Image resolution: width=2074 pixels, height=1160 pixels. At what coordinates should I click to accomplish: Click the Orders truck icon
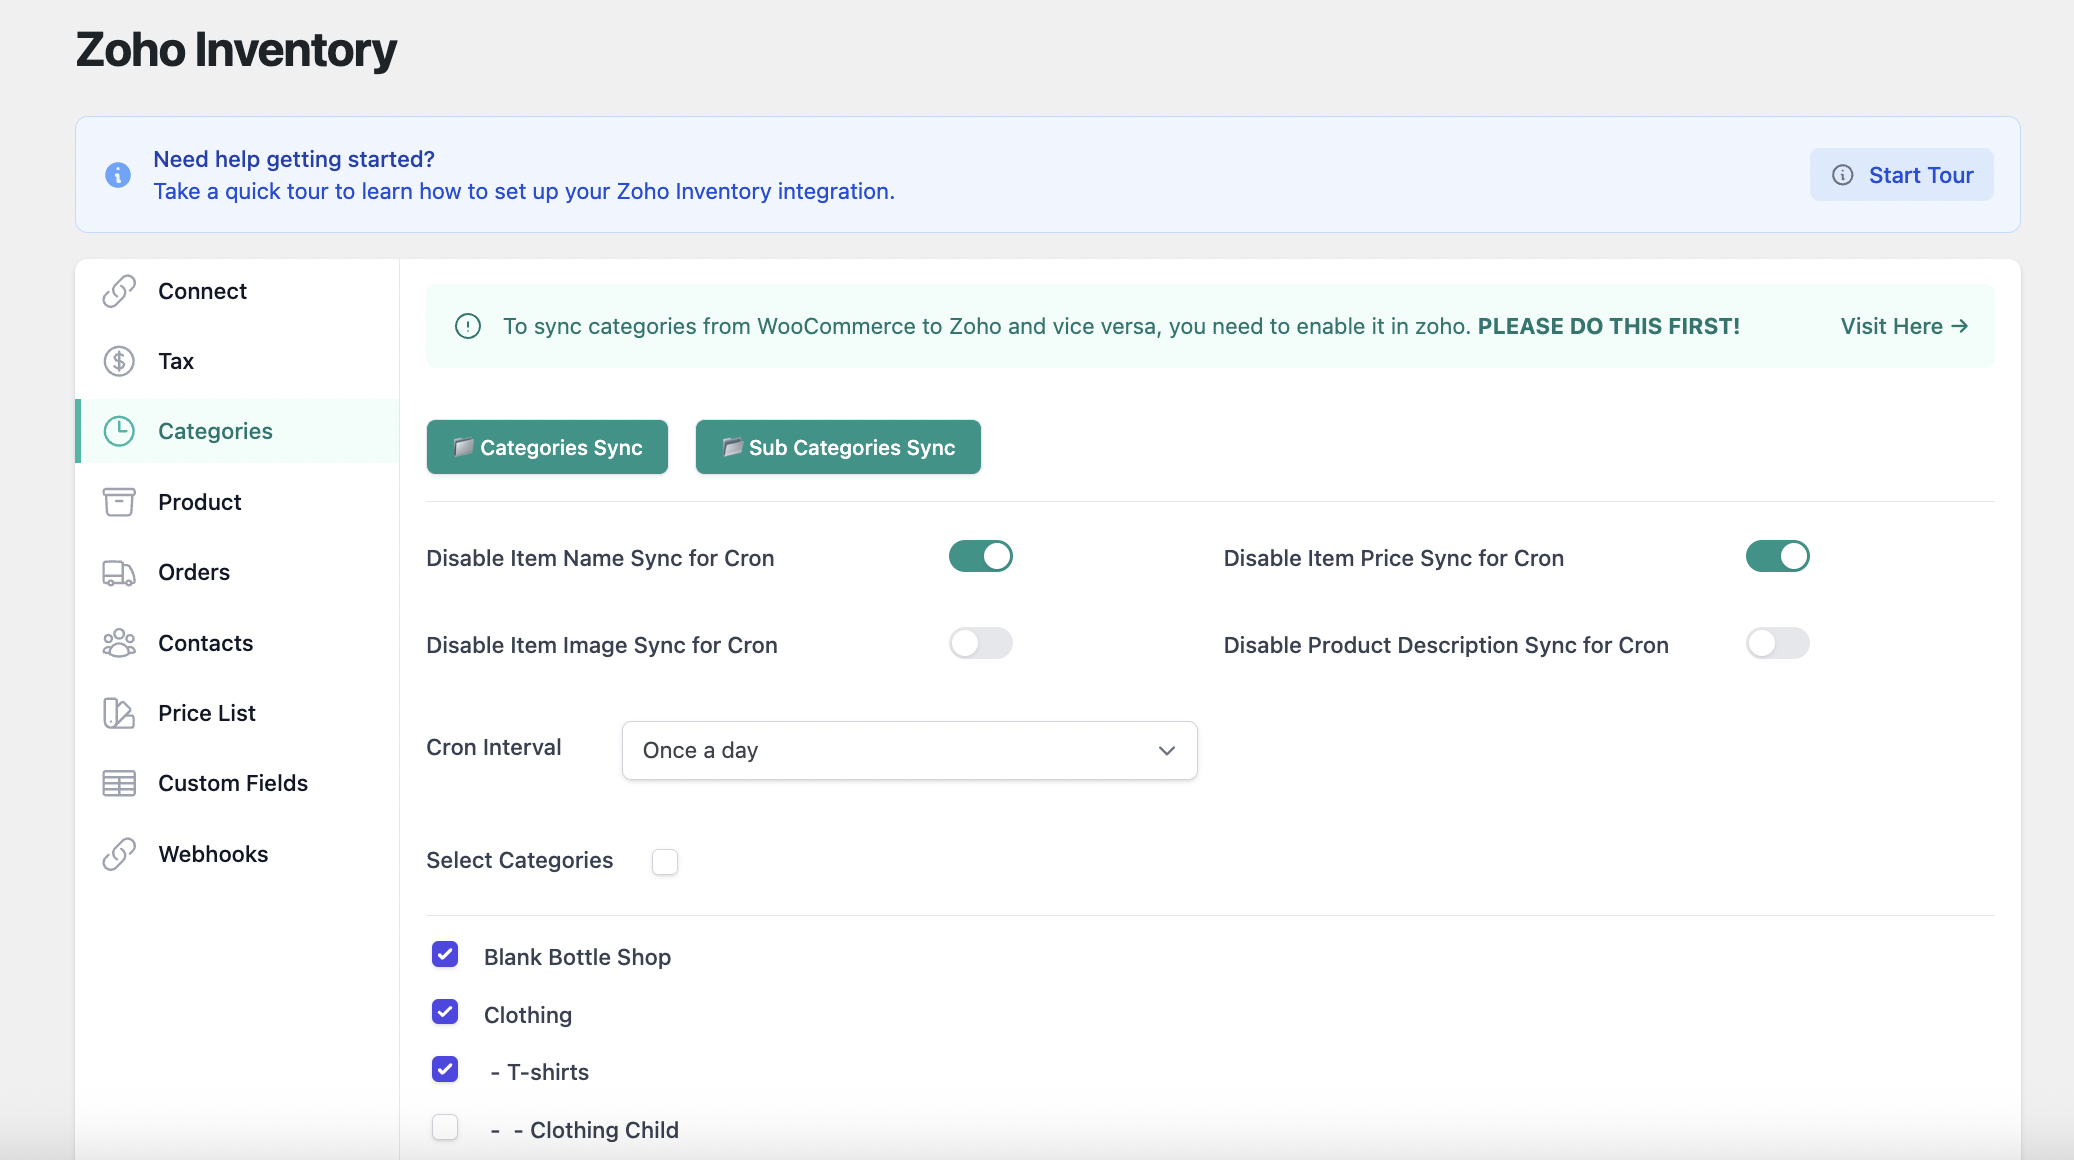point(119,573)
